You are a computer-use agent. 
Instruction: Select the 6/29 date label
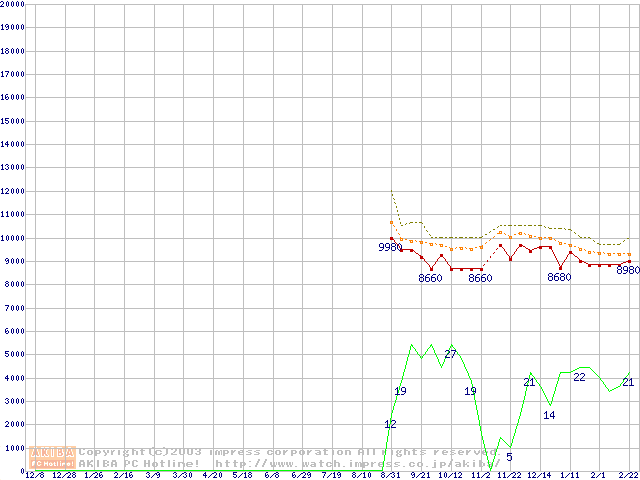[x=302, y=476]
